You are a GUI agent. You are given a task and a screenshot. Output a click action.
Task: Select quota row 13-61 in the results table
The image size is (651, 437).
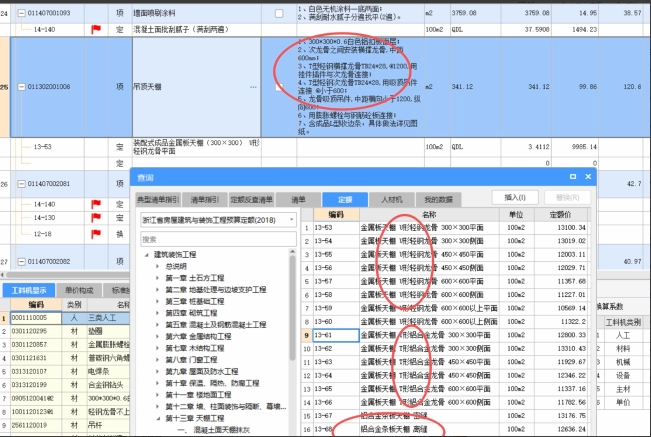[329, 335]
